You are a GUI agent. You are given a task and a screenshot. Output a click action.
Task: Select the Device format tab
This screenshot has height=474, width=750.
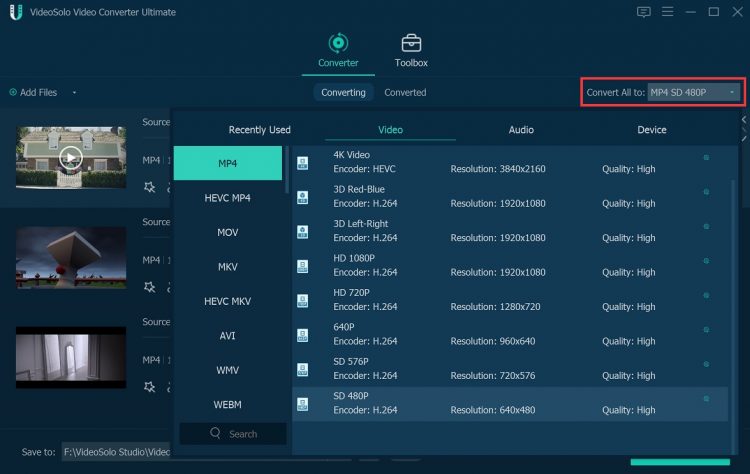coord(651,130)
